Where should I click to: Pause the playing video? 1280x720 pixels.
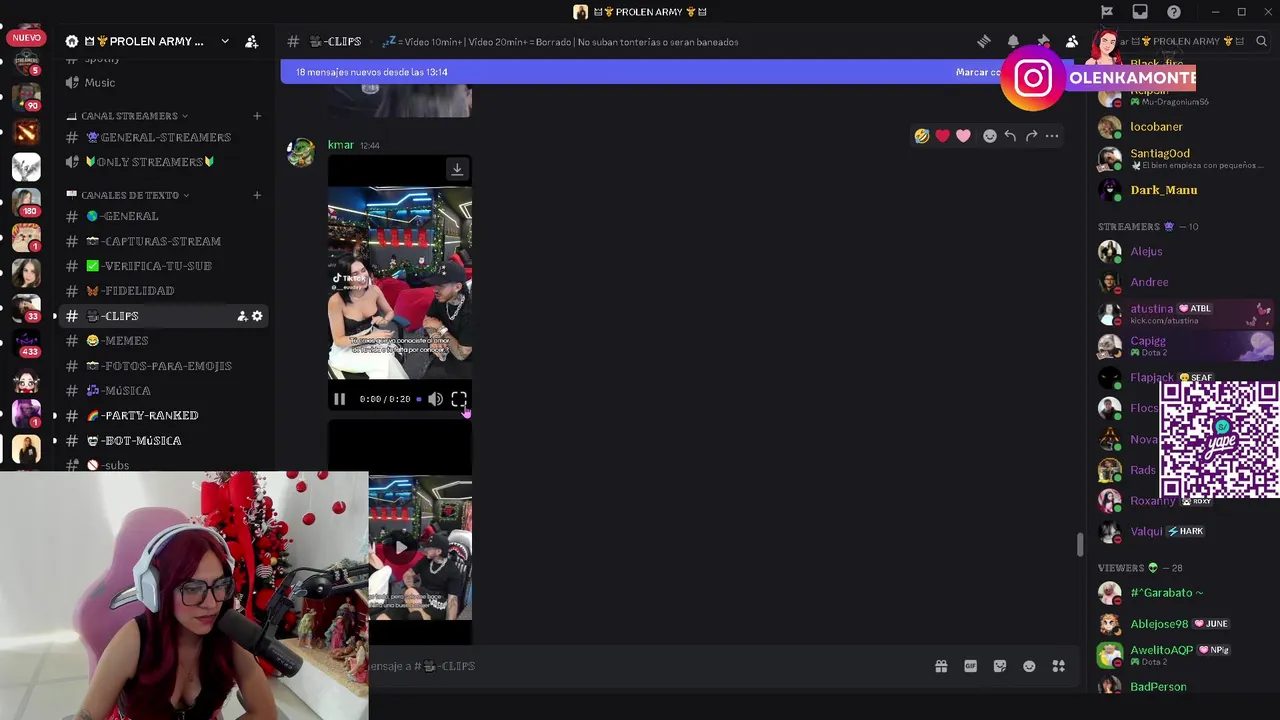point(339,399)
